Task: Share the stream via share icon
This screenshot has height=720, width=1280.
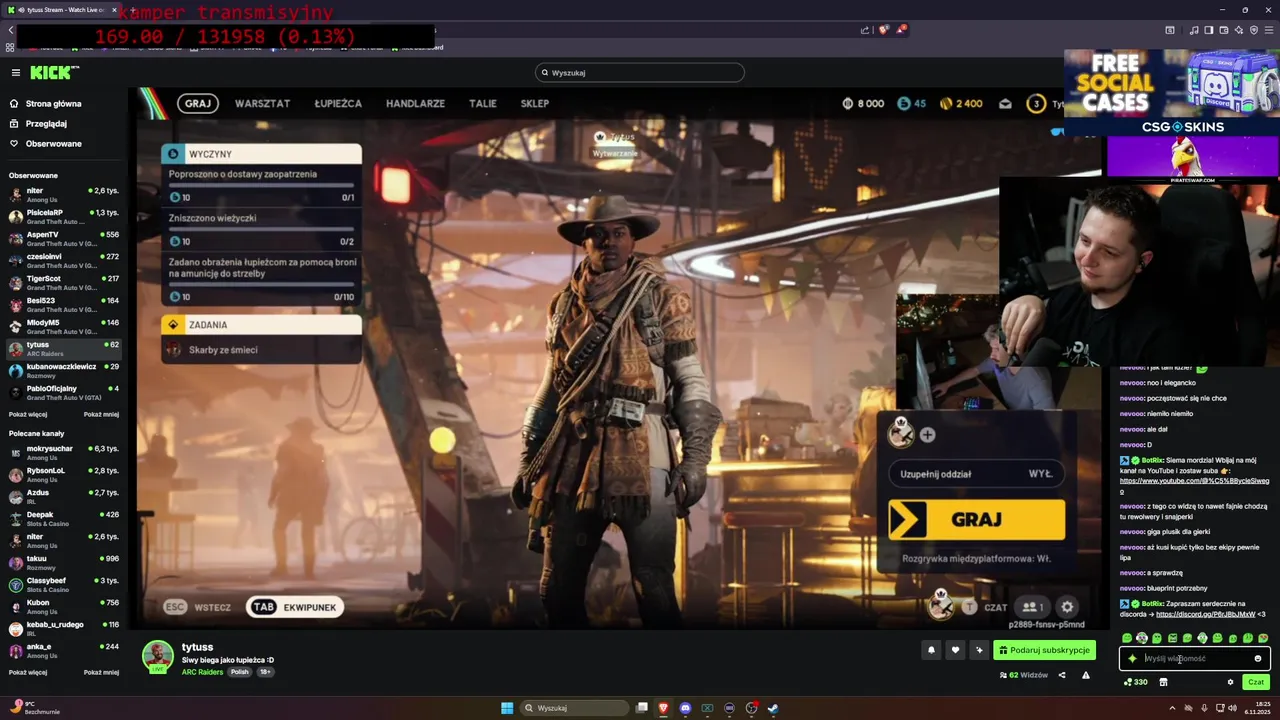Action: 1062,675
